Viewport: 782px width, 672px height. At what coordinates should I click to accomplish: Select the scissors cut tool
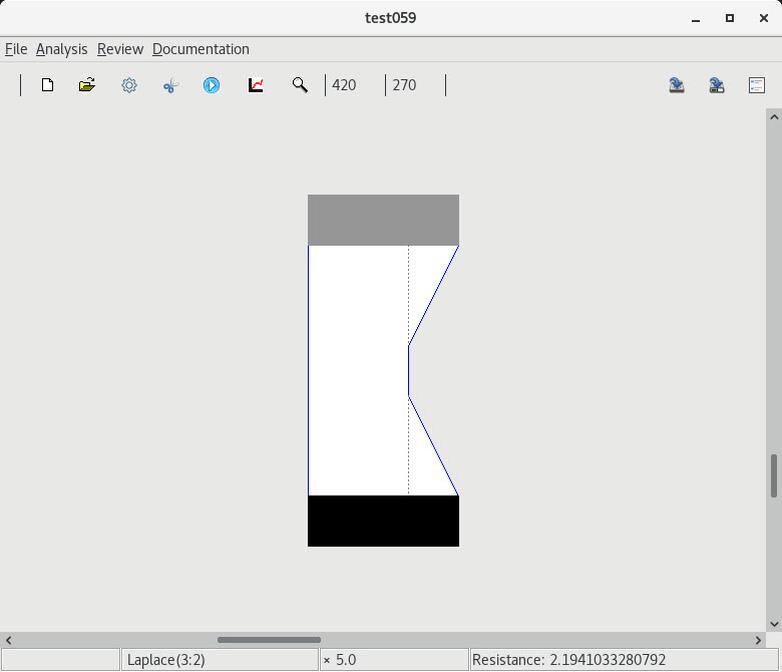(170, 85)
